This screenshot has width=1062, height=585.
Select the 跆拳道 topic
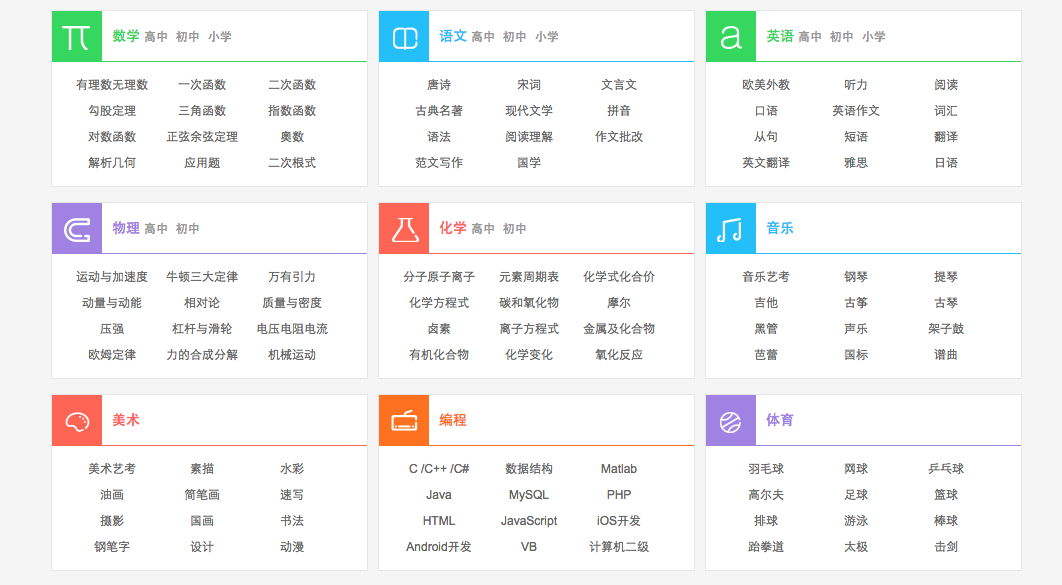[x=766, y=547]
